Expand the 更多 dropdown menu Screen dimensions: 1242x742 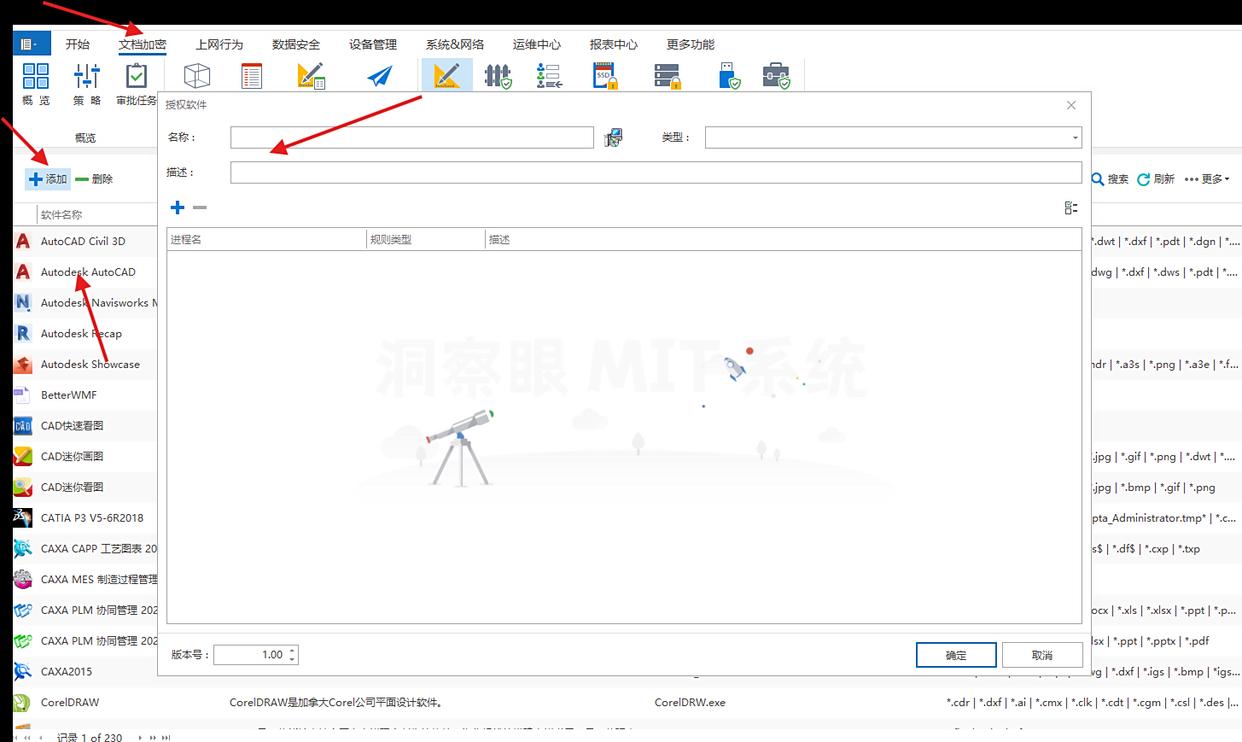[1206, 179]
